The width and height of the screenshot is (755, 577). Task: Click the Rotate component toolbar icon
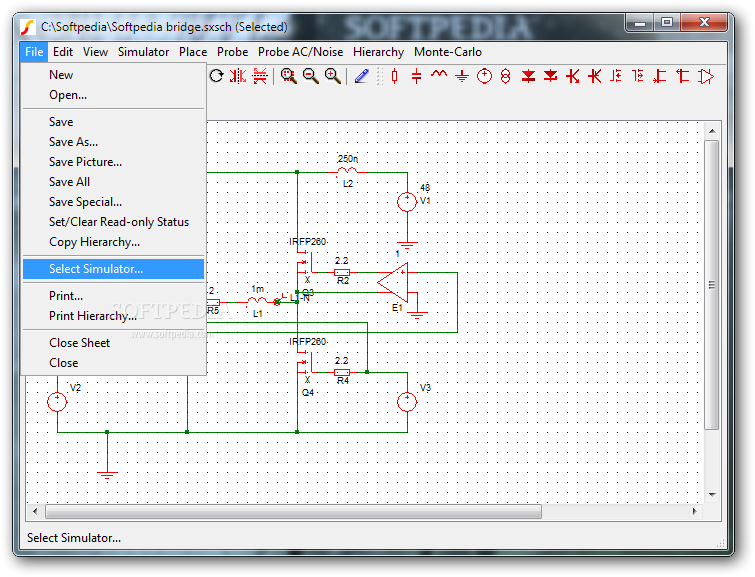coord(216,76)
